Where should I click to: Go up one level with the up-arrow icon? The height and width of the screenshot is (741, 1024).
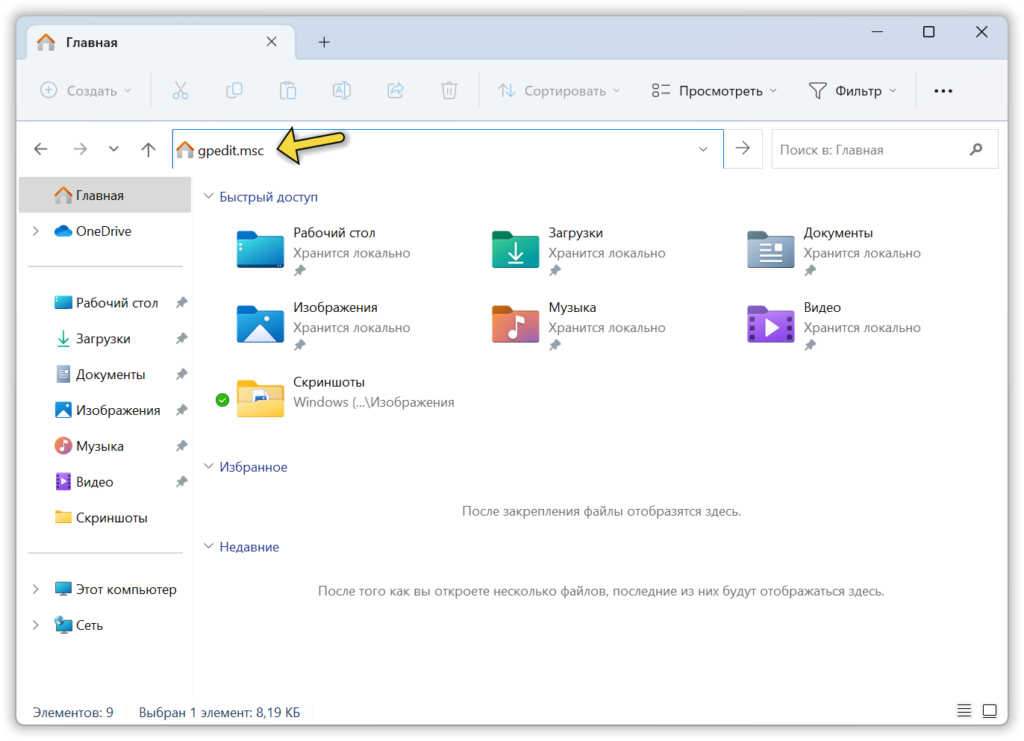tap(148, 148)
